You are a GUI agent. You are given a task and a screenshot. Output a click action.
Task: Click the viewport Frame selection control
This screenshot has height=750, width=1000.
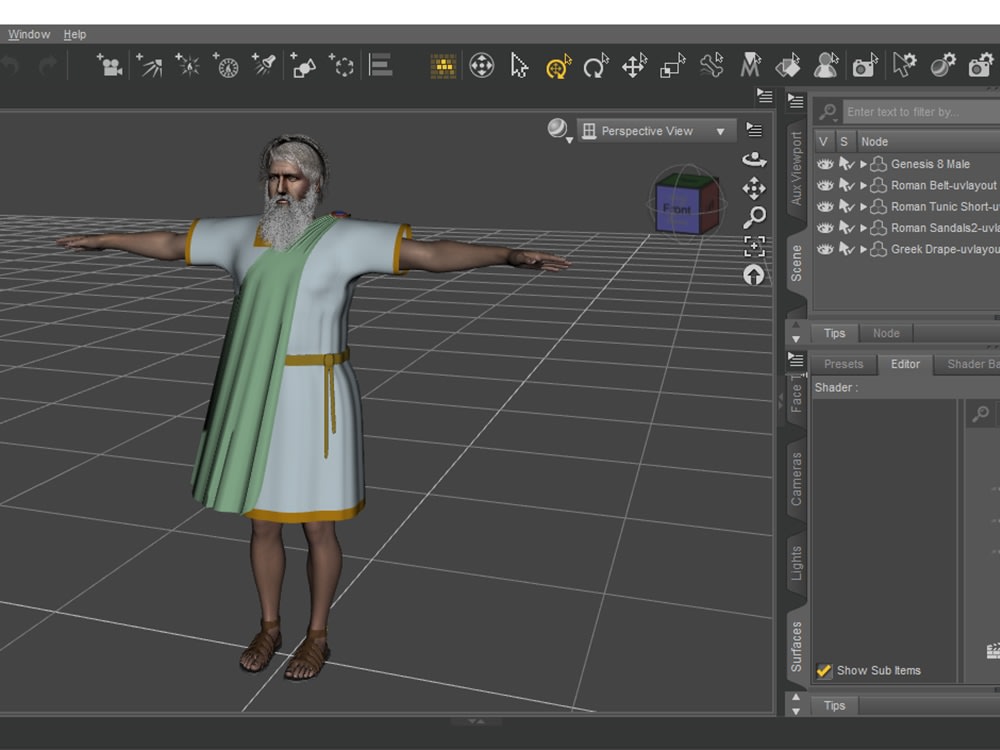[x=754, y=246]
